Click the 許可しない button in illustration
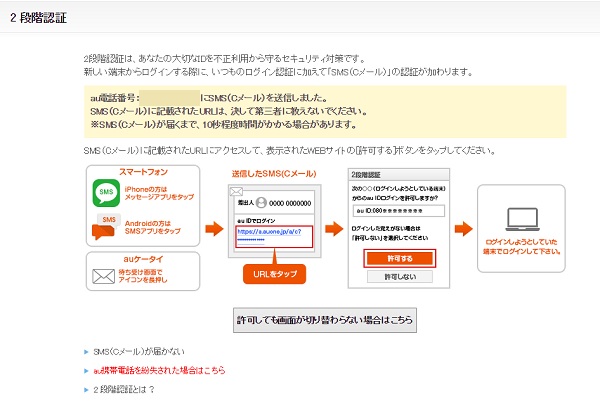Screen dimensions: 600x402 (x=400, y=277)
